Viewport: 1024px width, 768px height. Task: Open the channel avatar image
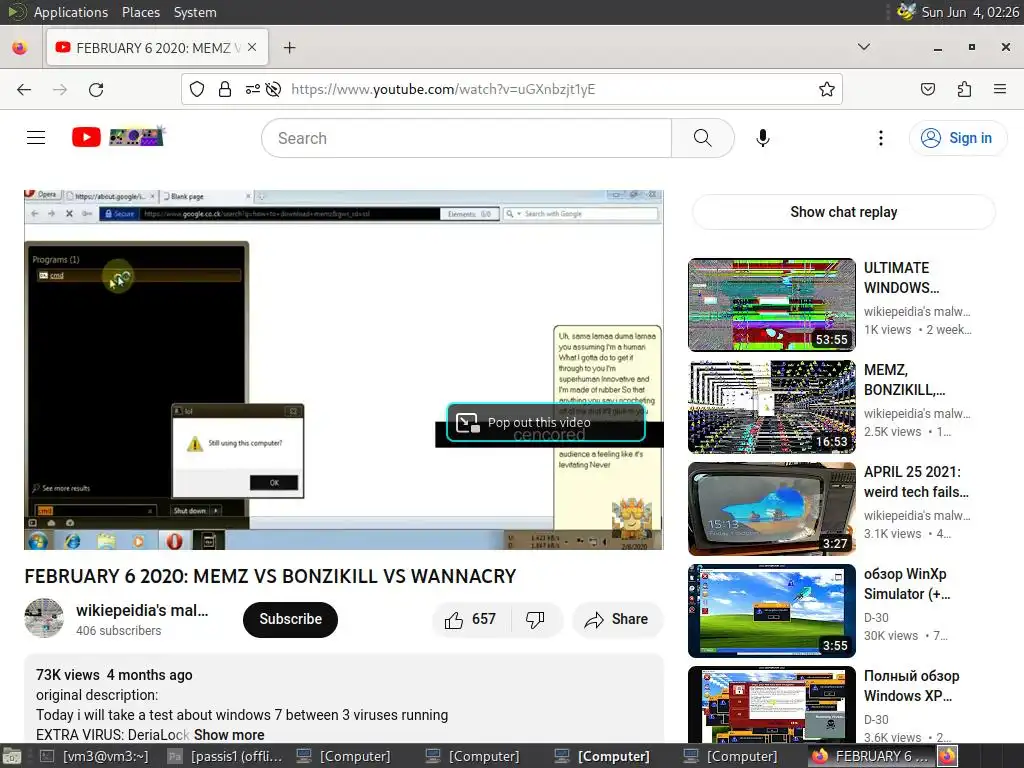coord(44,618)
